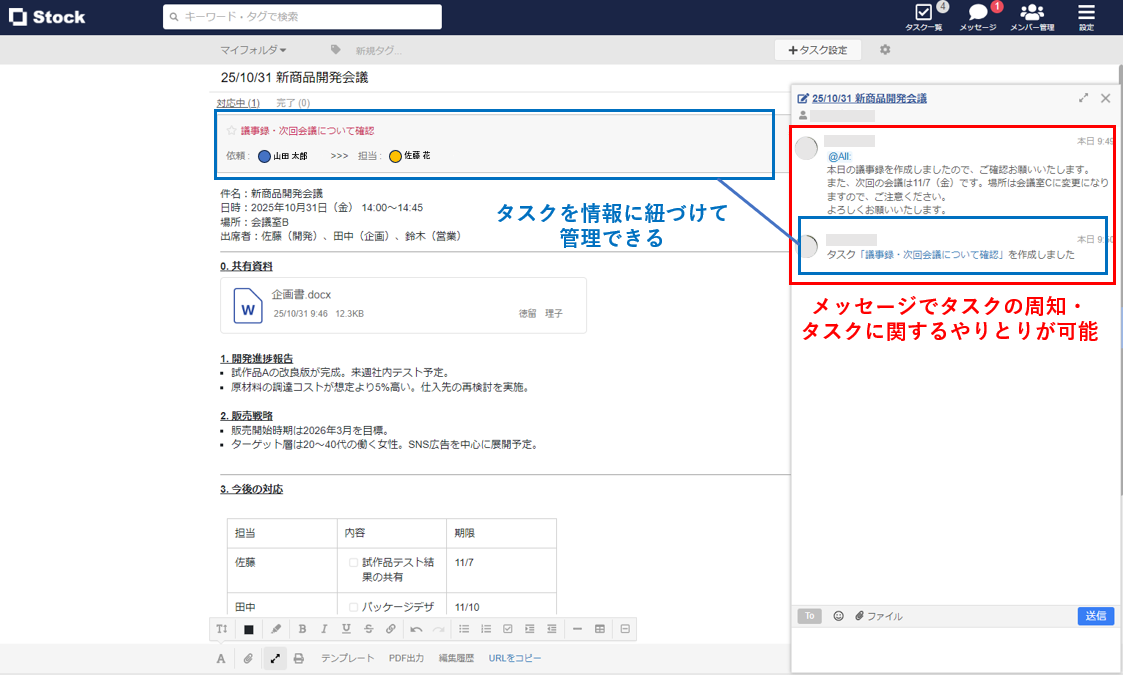Insert a table using the table icon
Image resolution: width=1123 pixels, height=675 pixels.
599,629
